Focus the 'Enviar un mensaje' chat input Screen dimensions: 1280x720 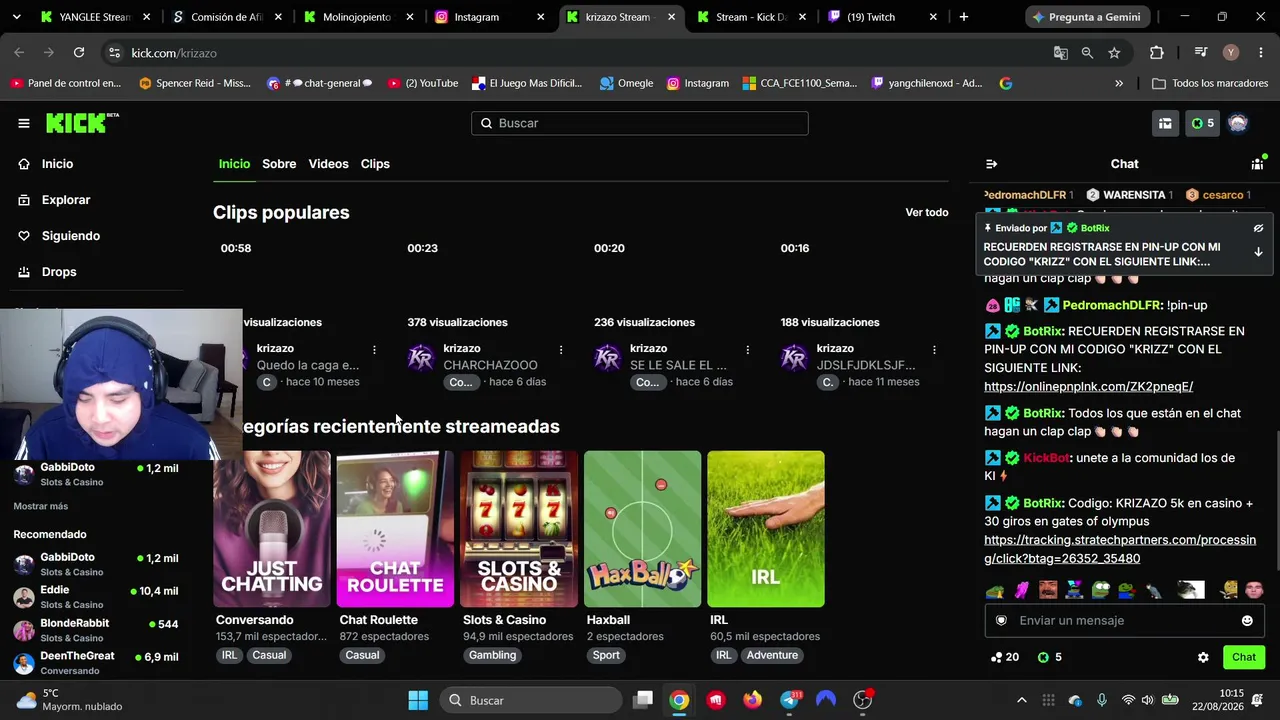pos(1125,620)
